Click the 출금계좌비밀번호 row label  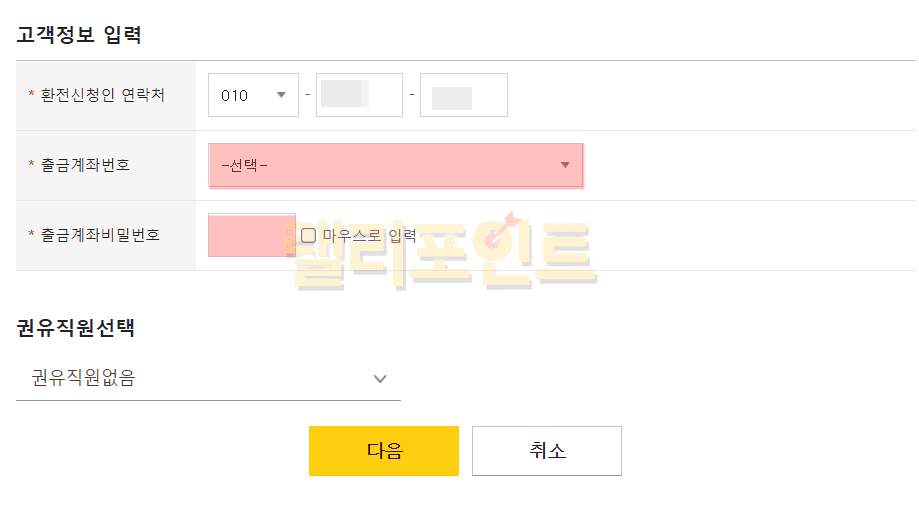point(100,235)
